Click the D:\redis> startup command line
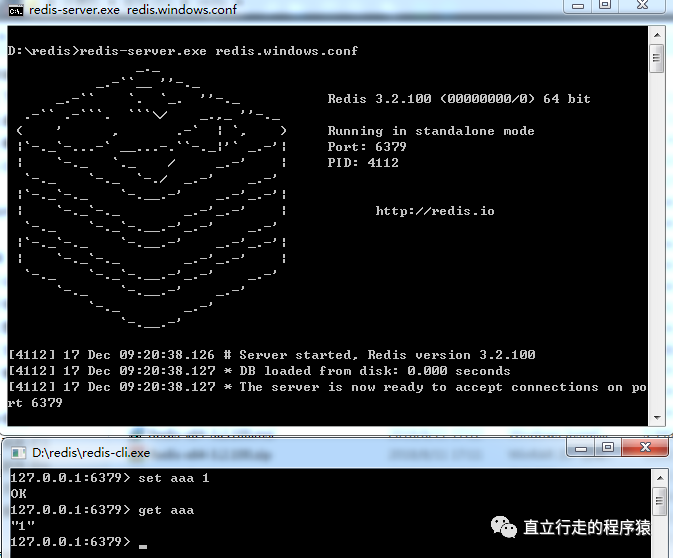 183,51
